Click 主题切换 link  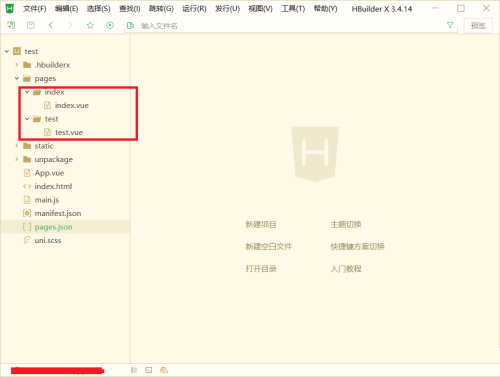[346, 225]
